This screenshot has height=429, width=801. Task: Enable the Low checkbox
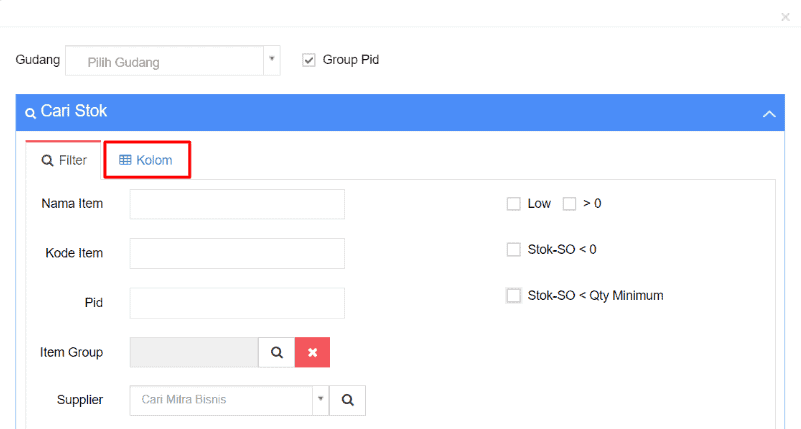tap(513, 204)
